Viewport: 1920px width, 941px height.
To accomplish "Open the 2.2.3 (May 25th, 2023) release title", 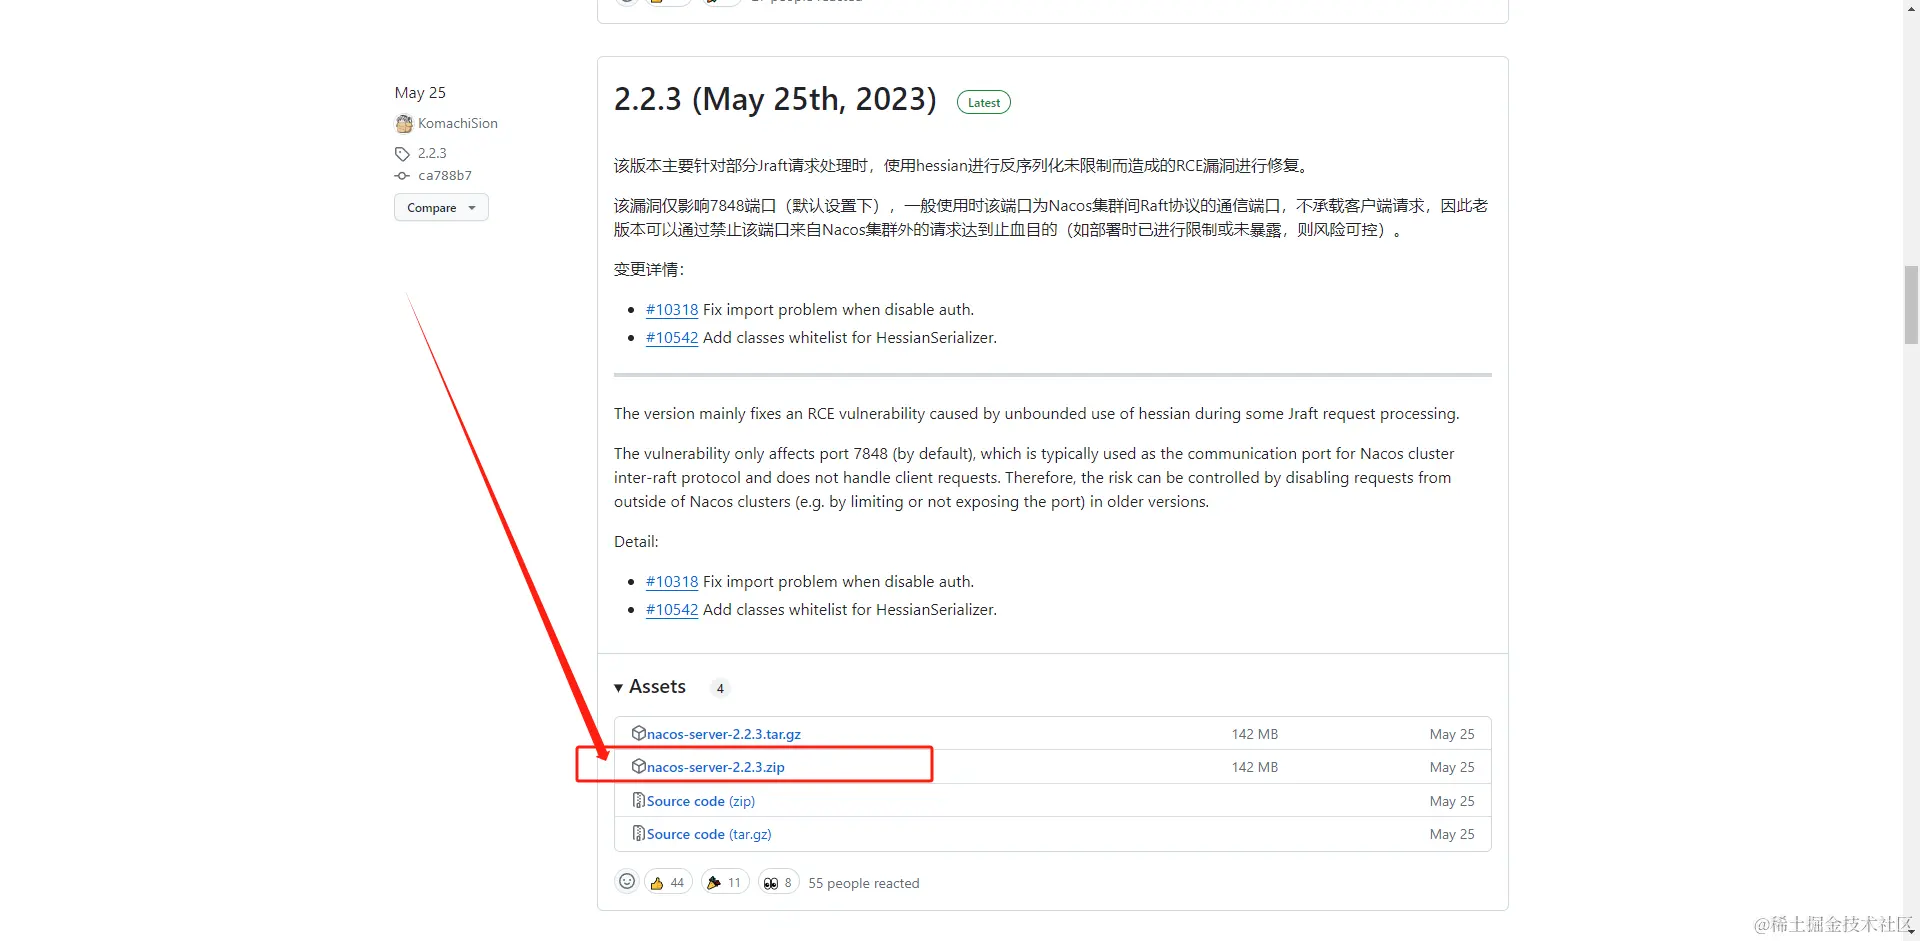I will coord(775,99).
